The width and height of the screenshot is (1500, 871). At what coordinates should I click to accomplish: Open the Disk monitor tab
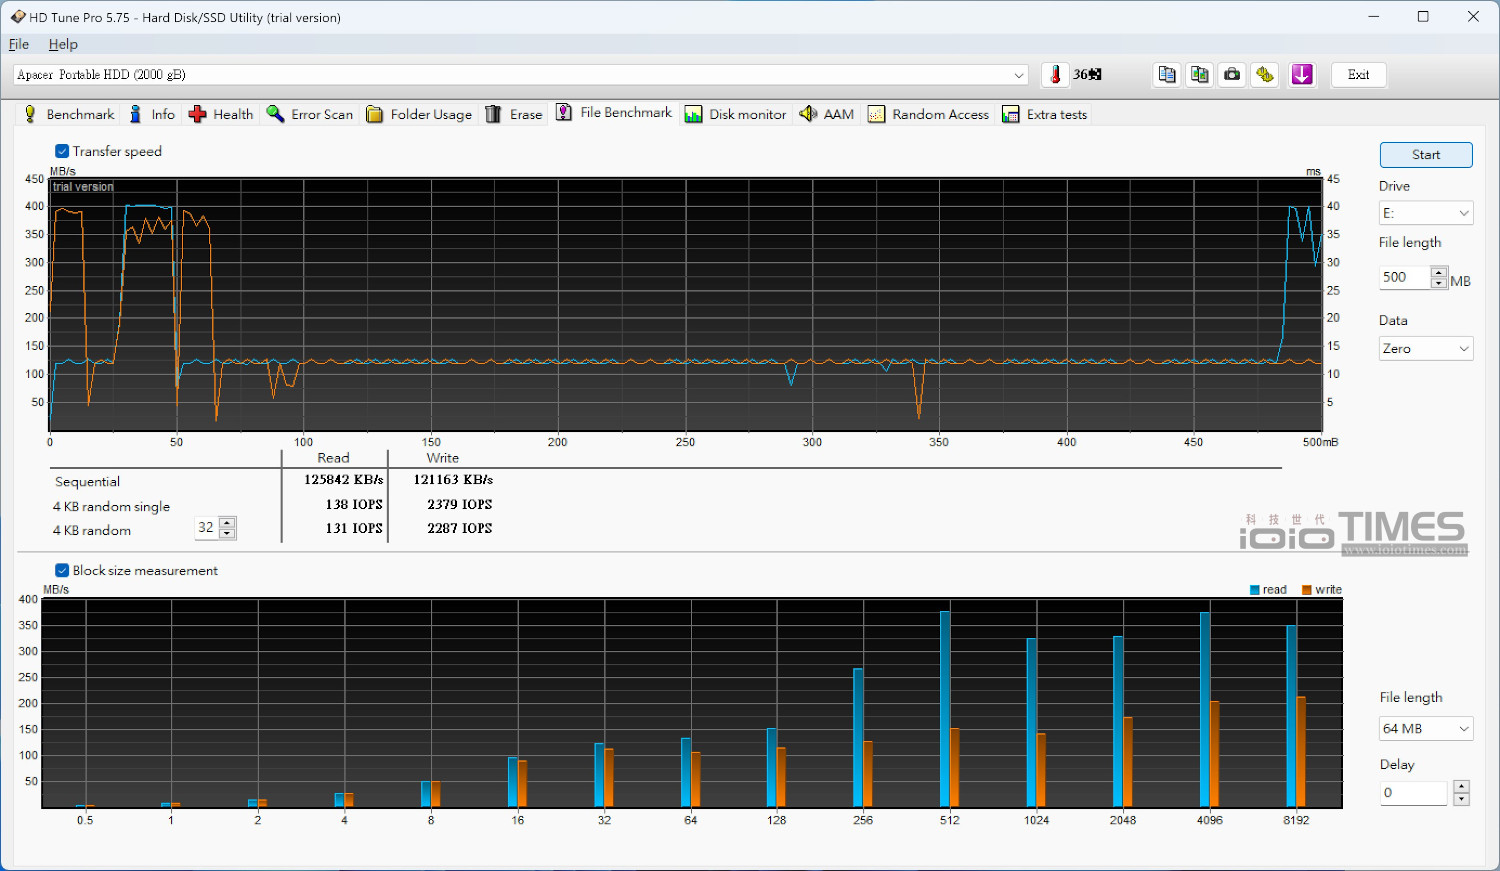tap(736, 114)
